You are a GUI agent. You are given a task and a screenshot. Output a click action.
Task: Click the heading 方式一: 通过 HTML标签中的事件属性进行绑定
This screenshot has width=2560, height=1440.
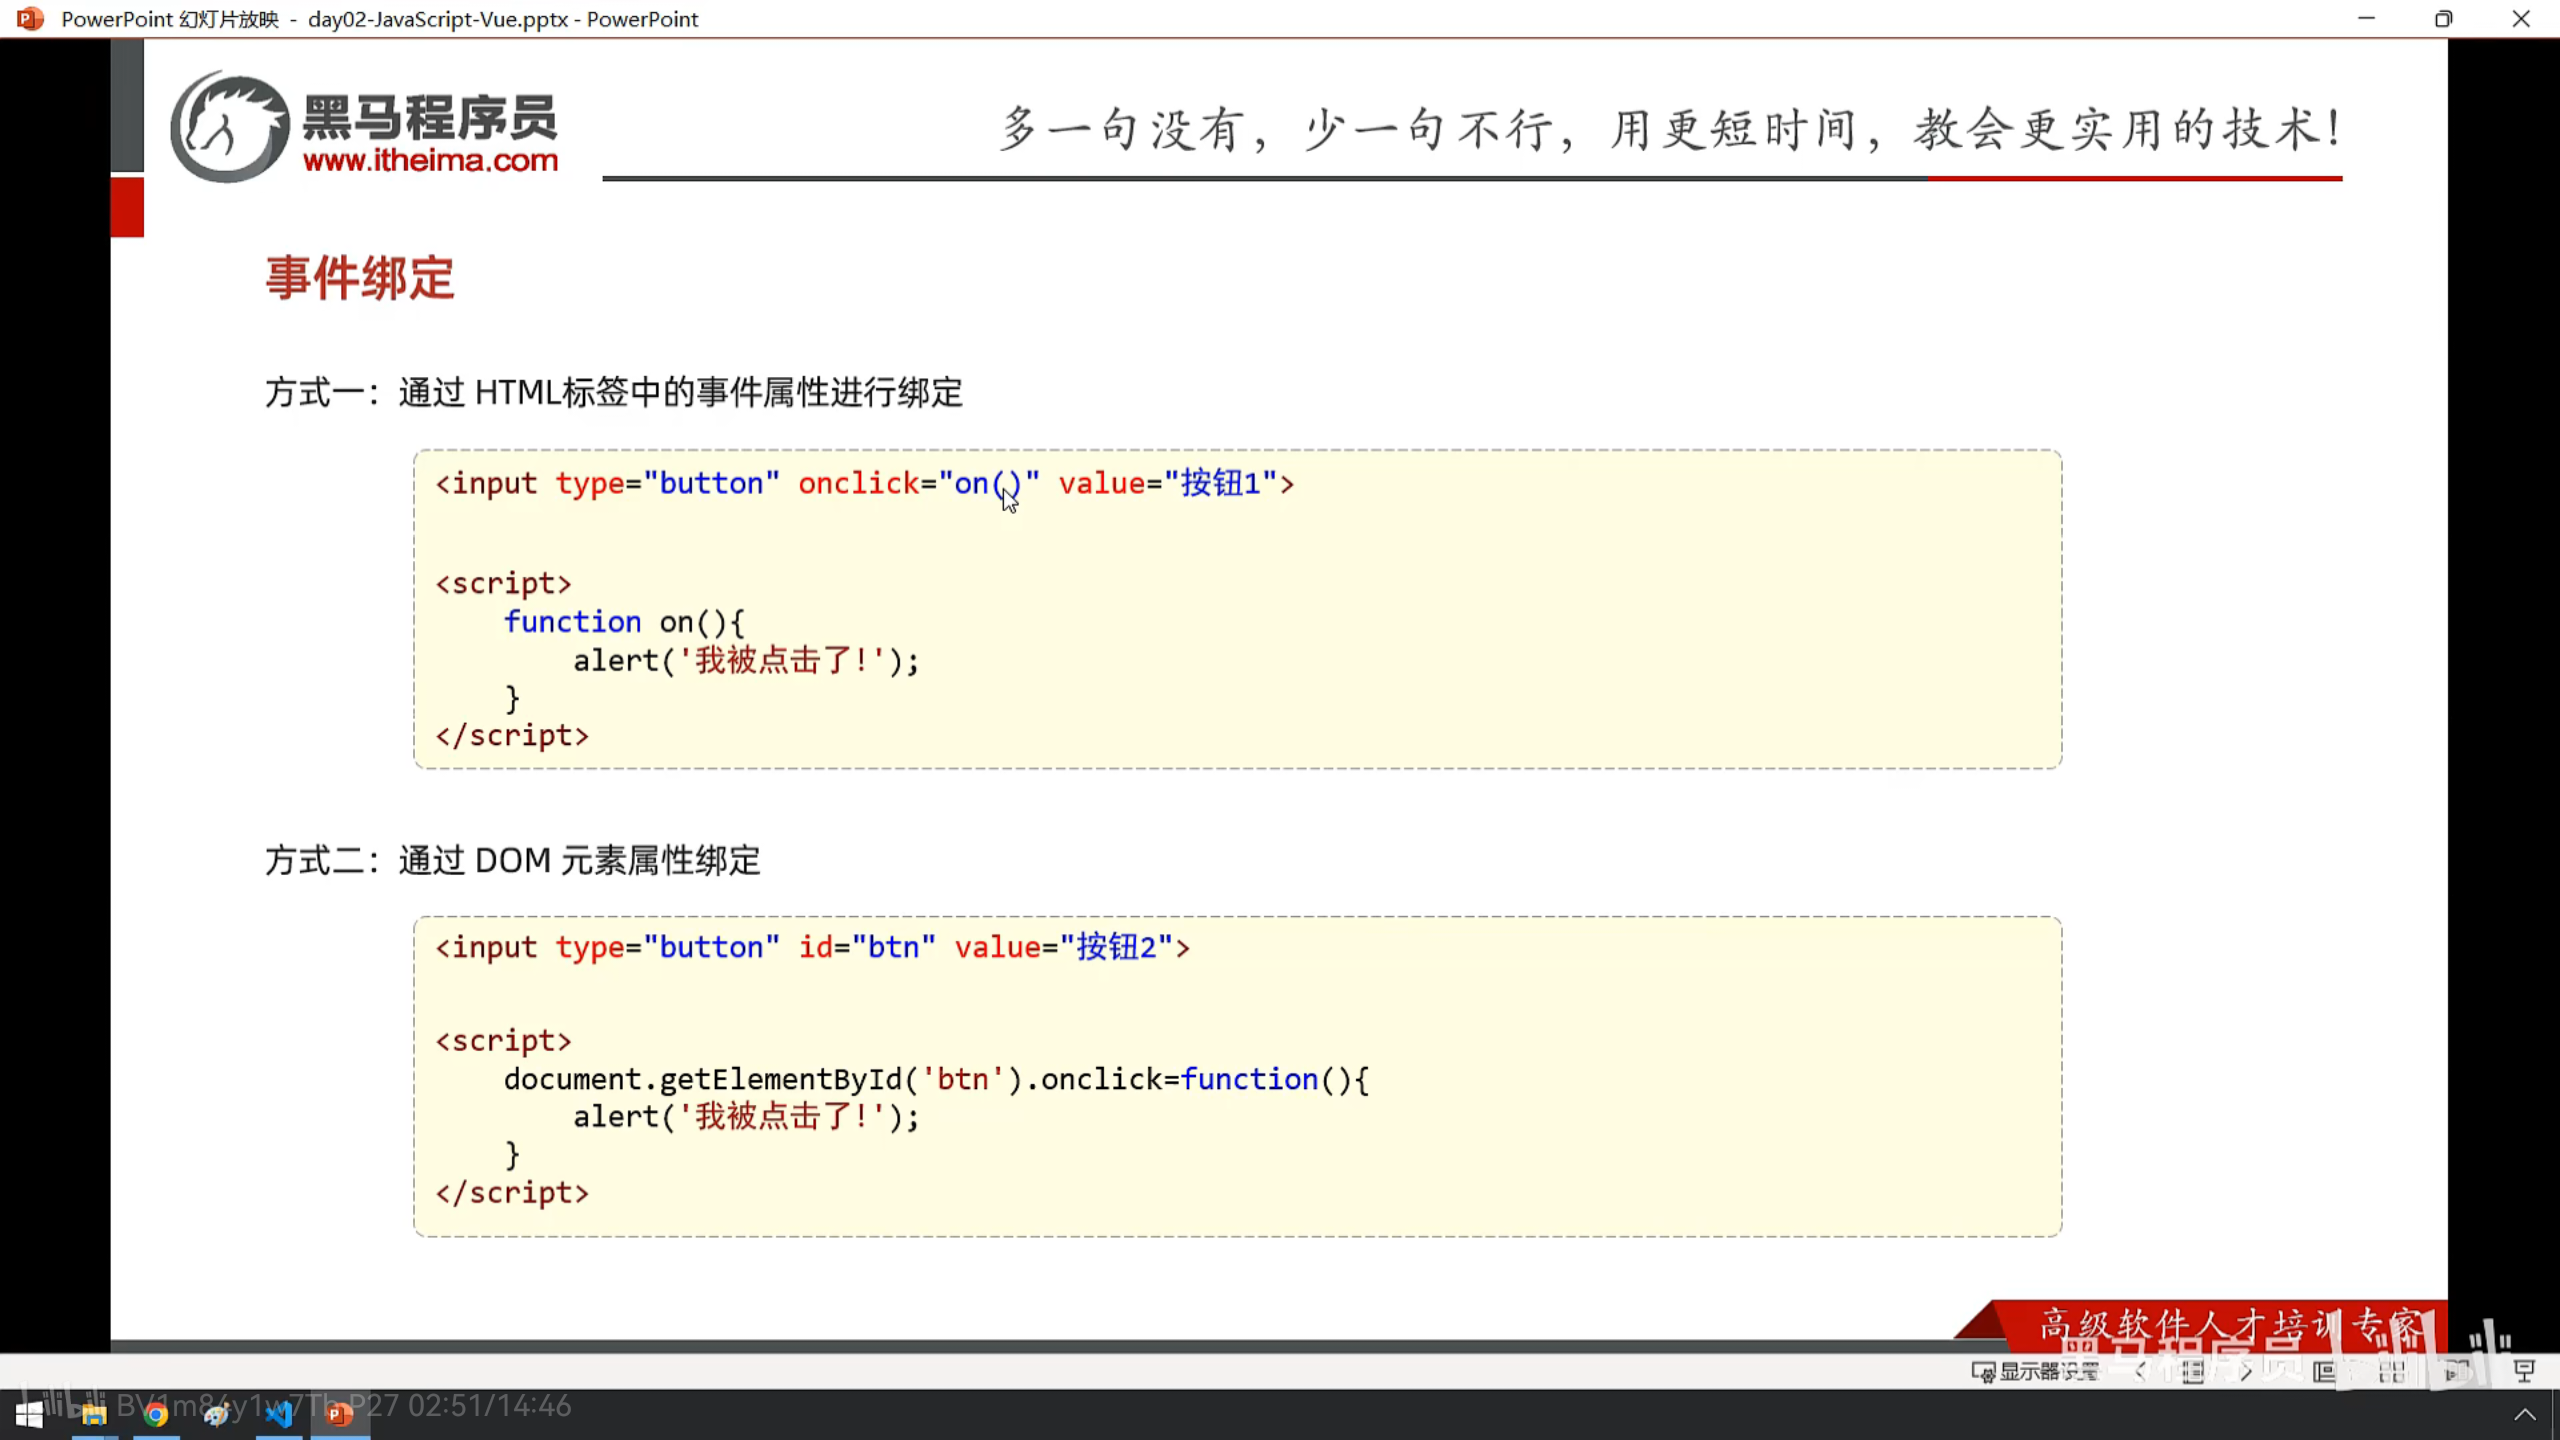613,392
